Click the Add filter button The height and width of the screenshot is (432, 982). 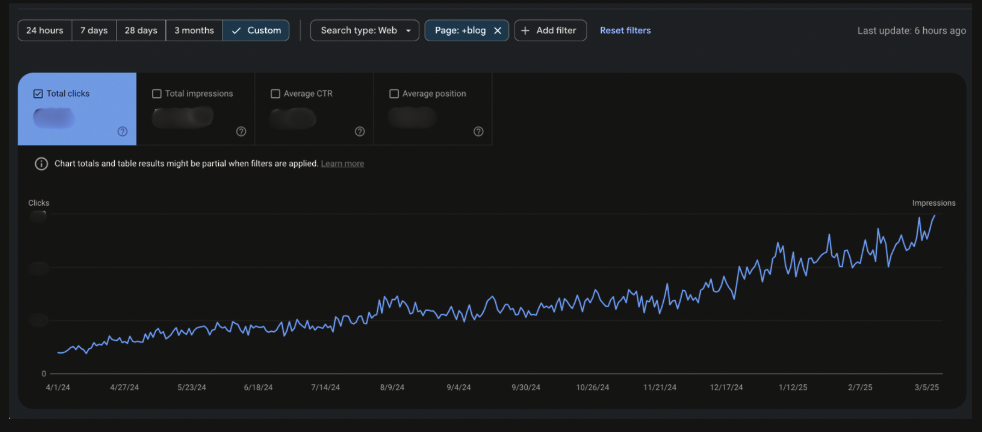550,31
